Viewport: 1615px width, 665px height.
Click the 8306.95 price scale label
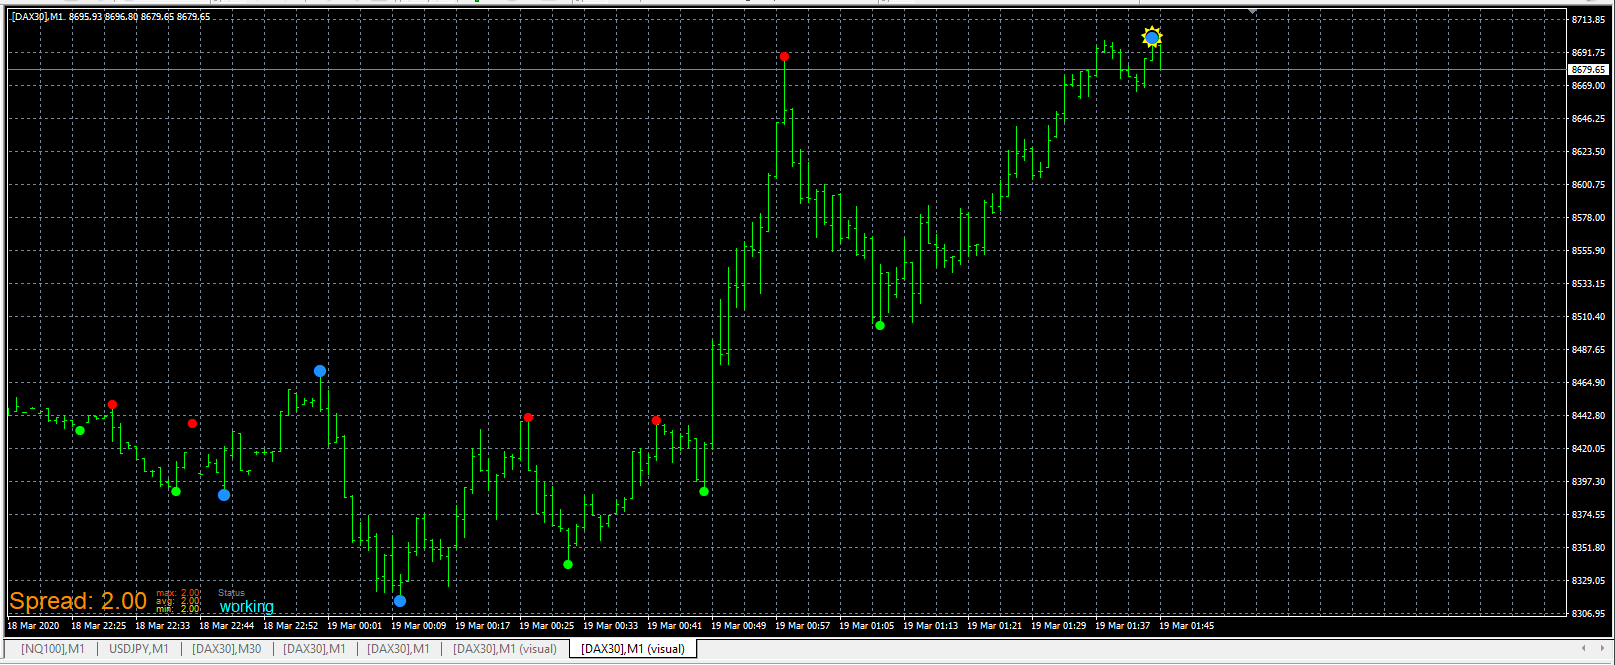[x=1588, y=614]
